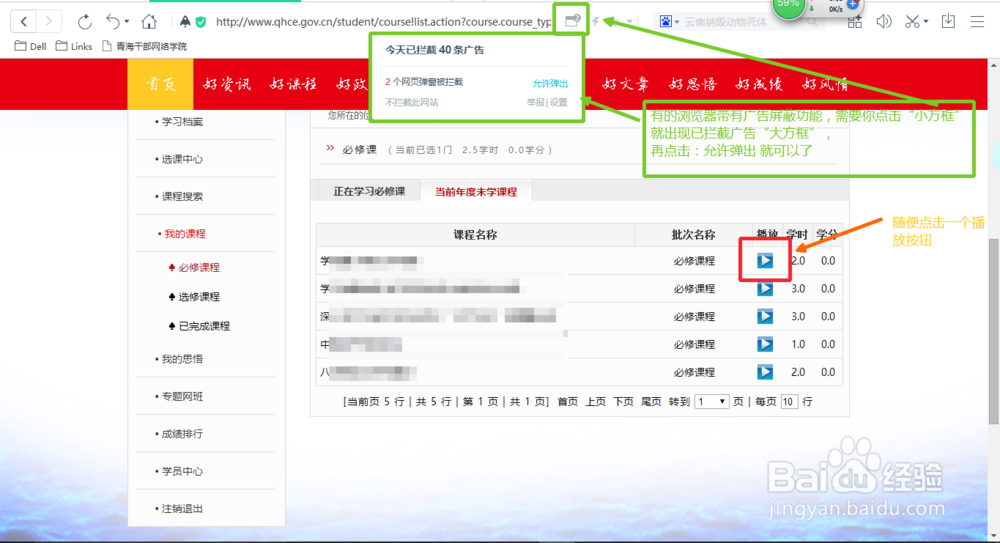
Task: Click the lightning speed mode icon
Action: 596,22
